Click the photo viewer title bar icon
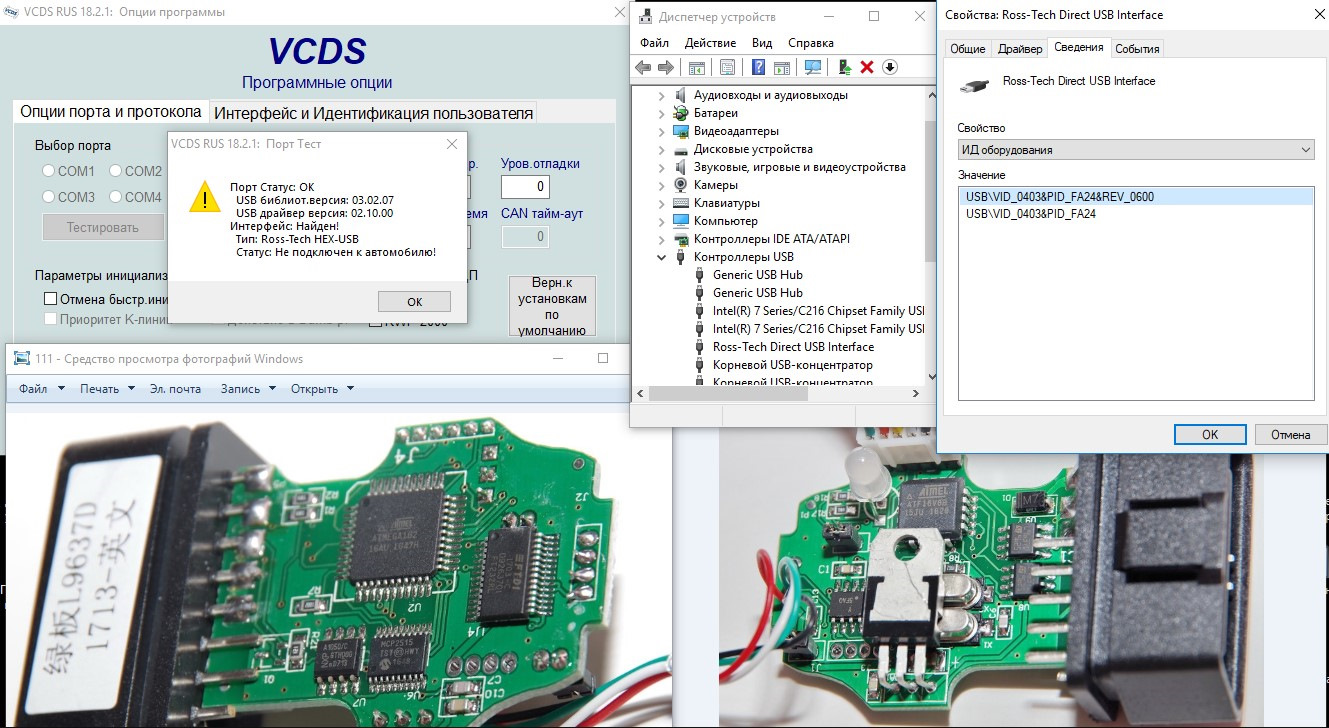 tap(22, 359)
